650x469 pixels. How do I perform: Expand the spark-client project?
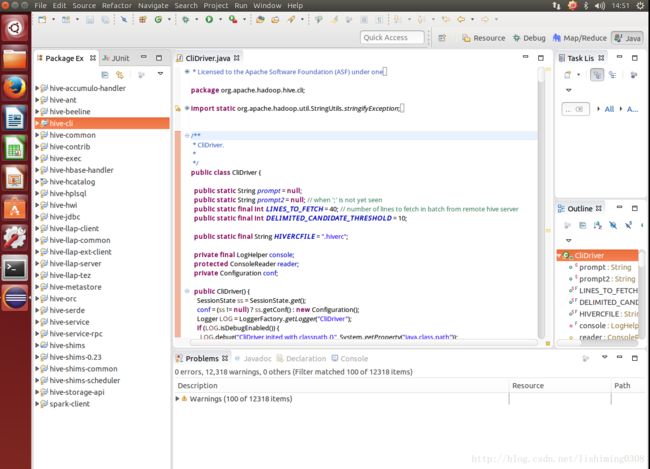point(37,404)
